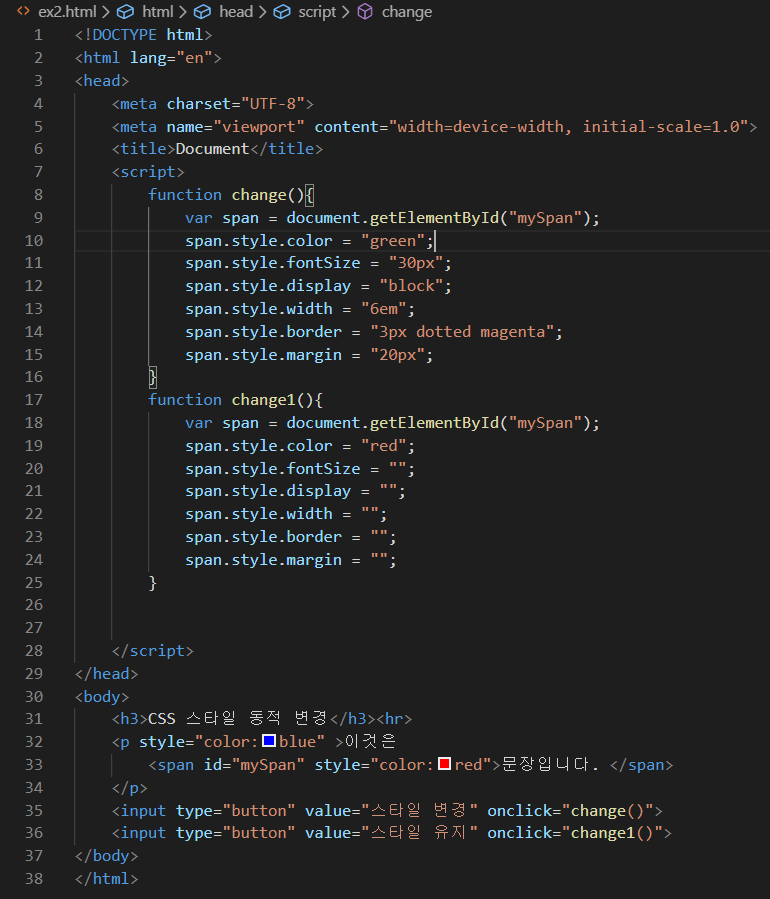The image size is (770, 899).
Task: Click the ex2.html breadcrumb item
Action: tap(67, 11)
